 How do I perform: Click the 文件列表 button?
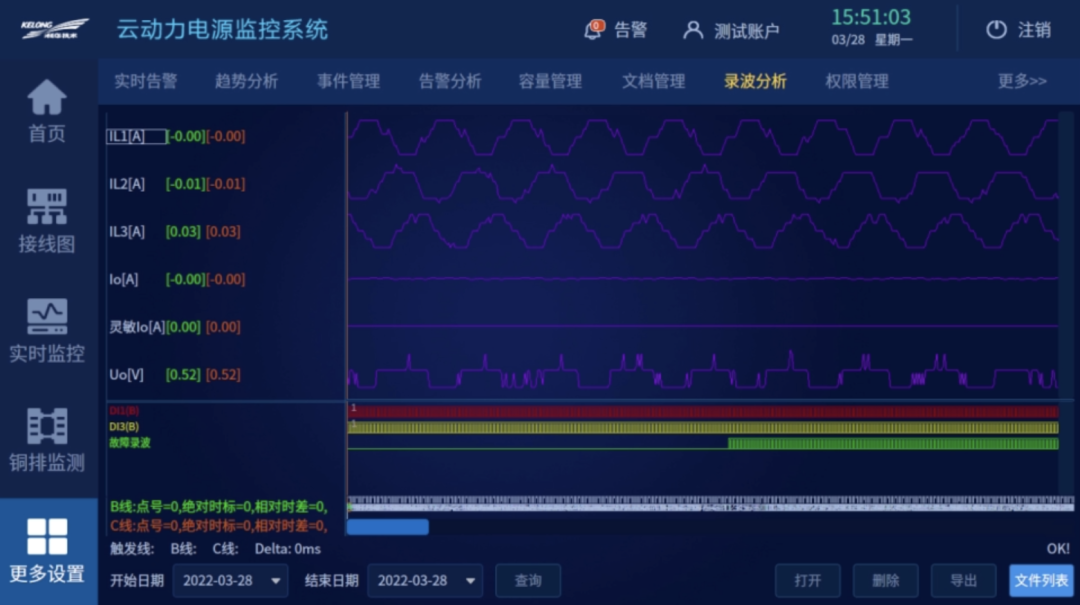(1041, 581)
